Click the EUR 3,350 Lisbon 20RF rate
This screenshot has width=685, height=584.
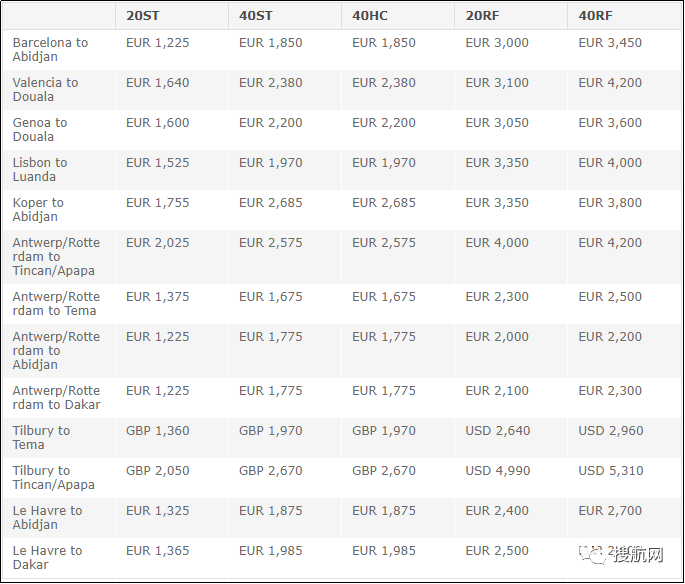pyautogui.click(x=497, y=163)
